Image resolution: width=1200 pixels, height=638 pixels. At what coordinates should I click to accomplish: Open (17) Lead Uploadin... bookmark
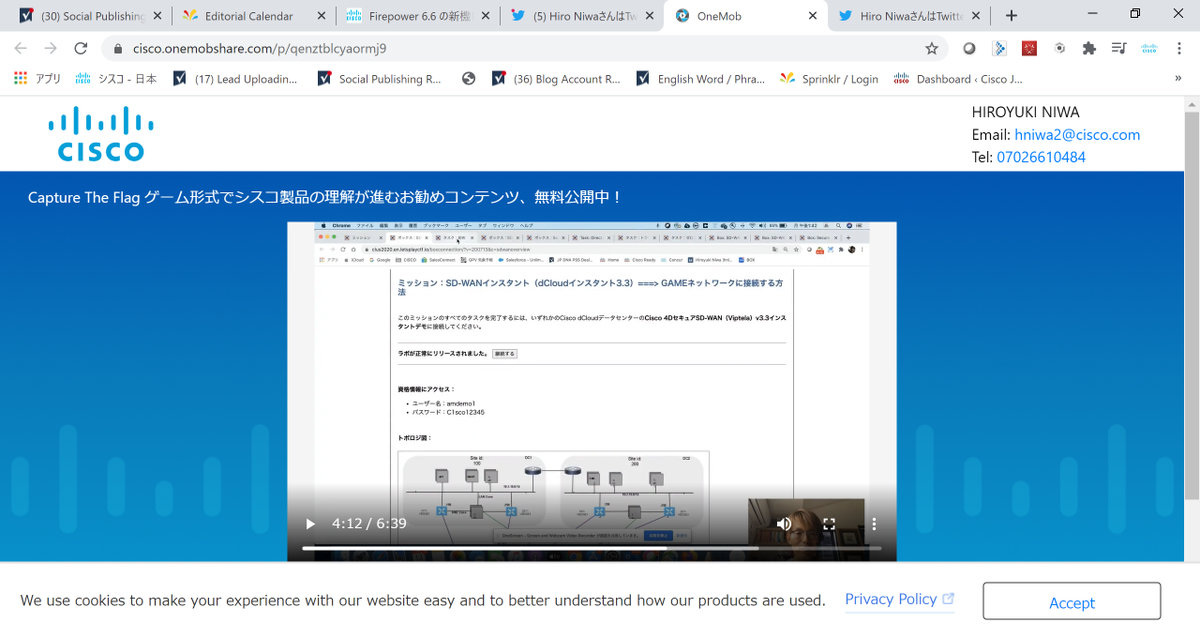point(235,79)
